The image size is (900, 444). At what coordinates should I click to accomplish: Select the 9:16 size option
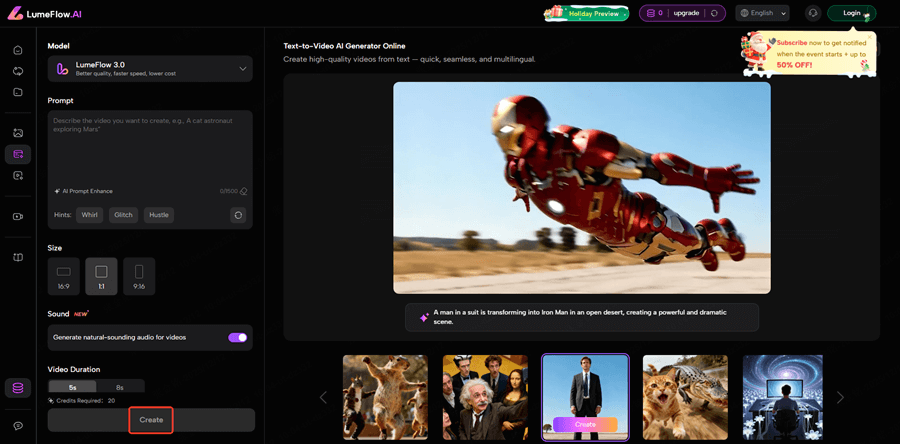point(139,276)
